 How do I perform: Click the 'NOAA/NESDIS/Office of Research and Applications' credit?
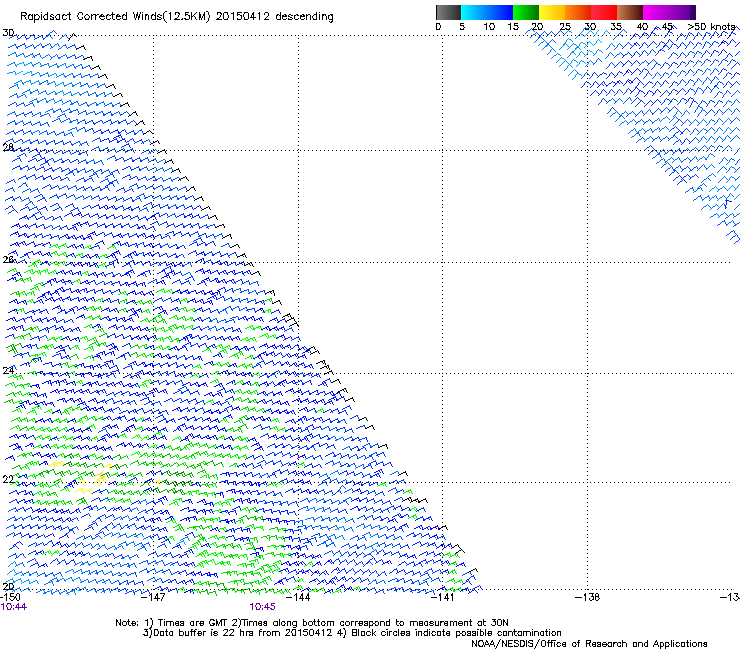[589, 644]
